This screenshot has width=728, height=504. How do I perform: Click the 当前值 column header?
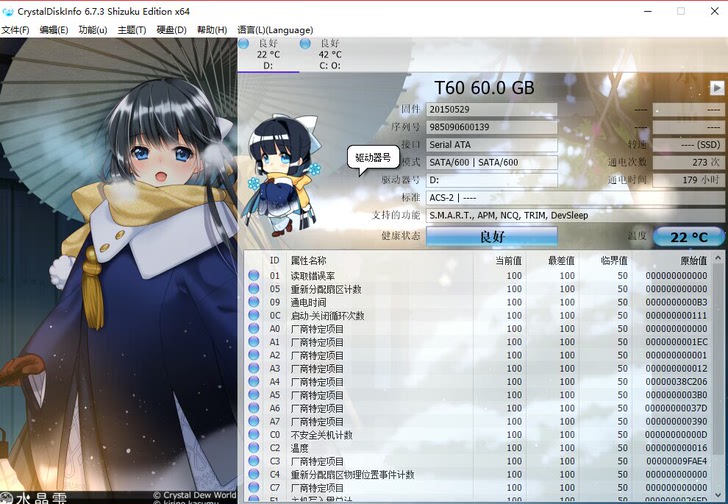click(x=509, y=260)
